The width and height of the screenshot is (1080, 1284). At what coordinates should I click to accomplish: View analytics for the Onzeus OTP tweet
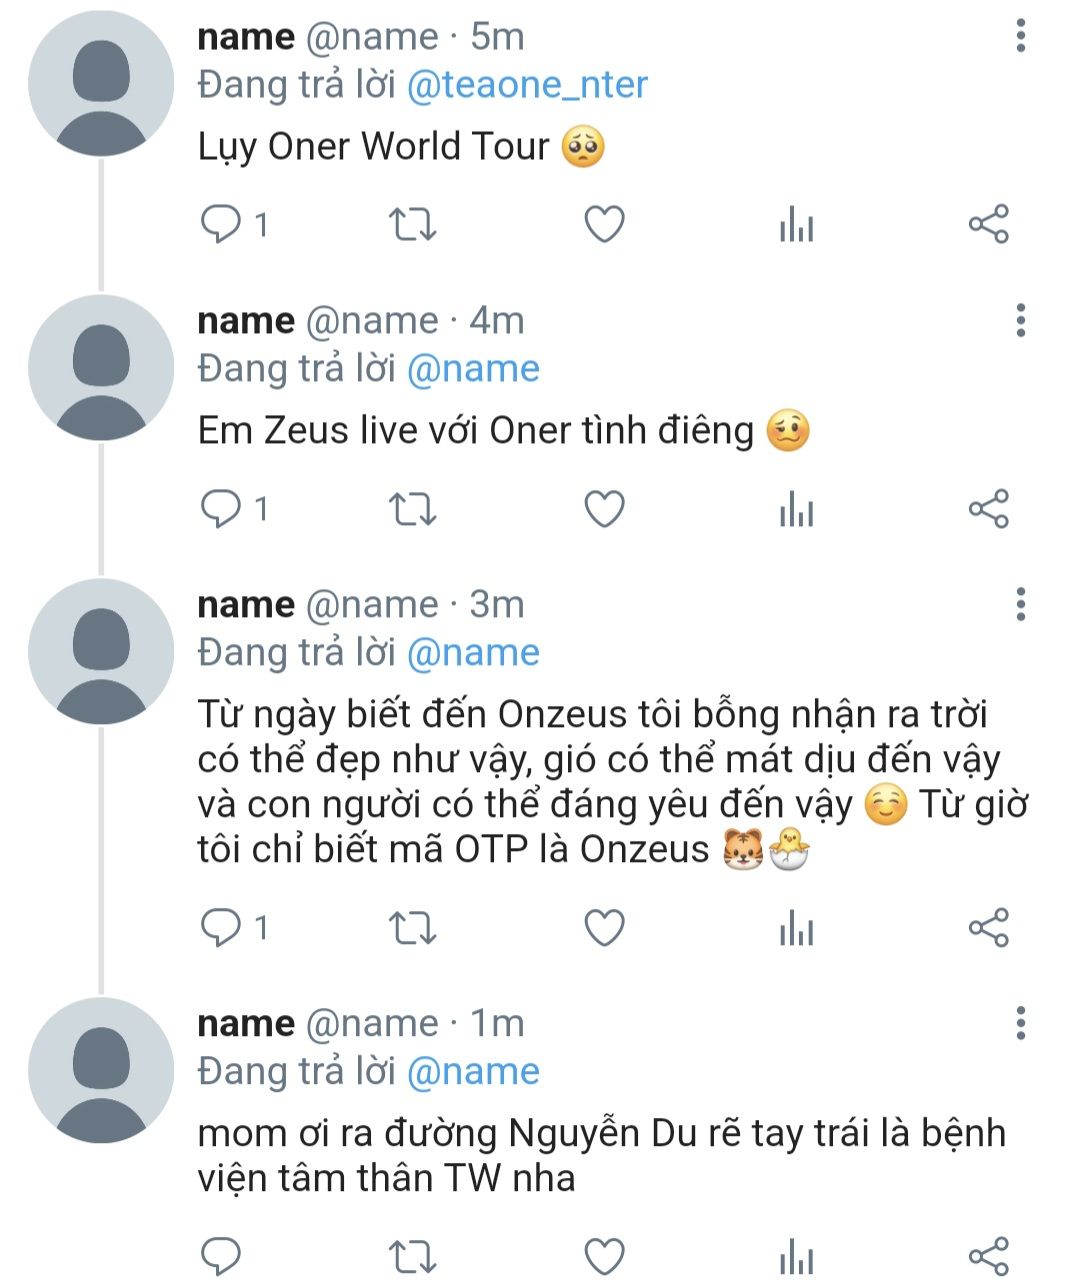click(796, 929)
